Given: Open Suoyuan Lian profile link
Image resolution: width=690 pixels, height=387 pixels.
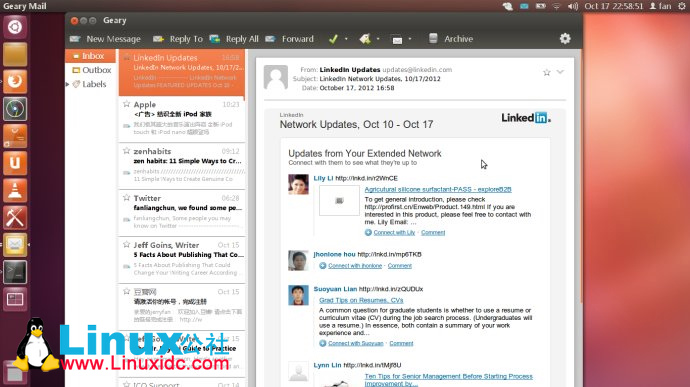Looking at the screenshot, I should pos(335,289).
